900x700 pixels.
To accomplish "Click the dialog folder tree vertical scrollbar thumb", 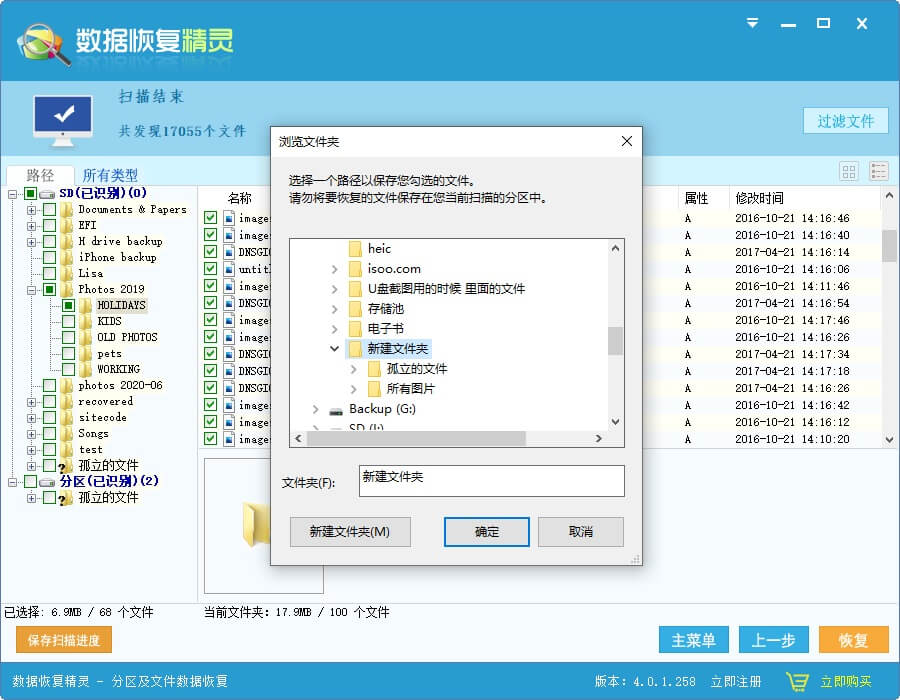I will (615, 341).
